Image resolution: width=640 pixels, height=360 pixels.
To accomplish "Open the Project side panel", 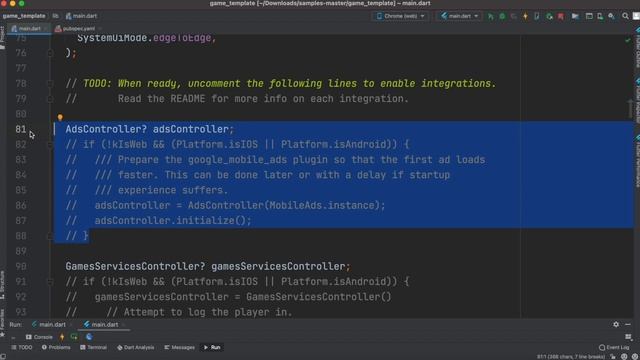I will point(2,38).
